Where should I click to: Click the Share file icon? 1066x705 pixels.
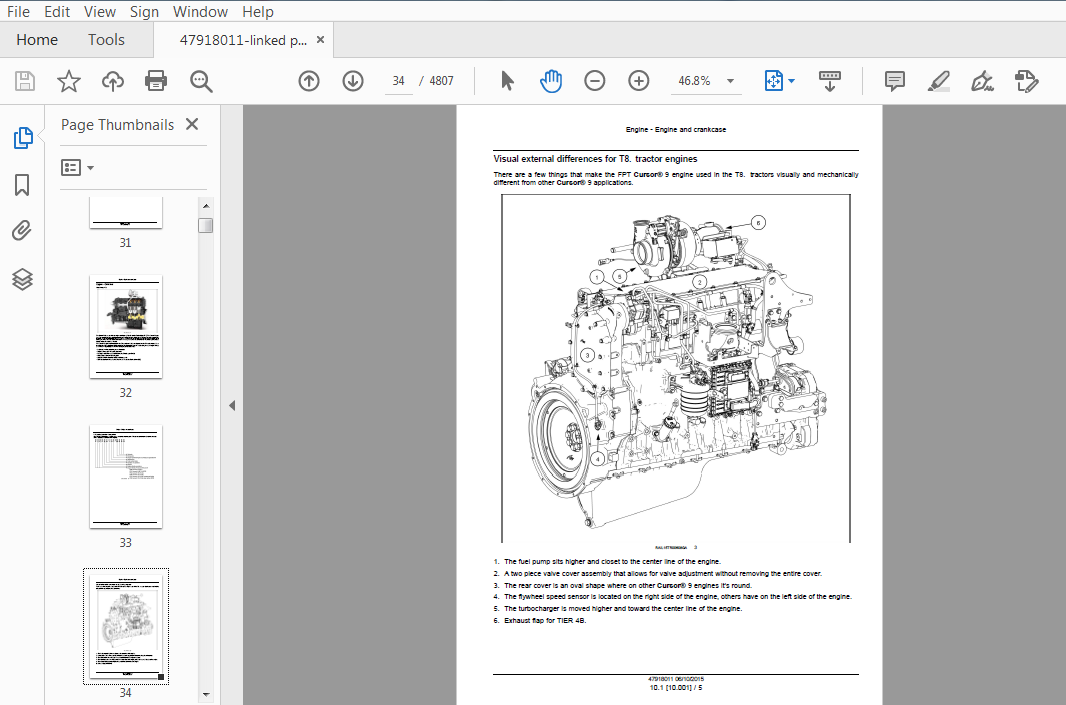click(x=1027, y=81)
